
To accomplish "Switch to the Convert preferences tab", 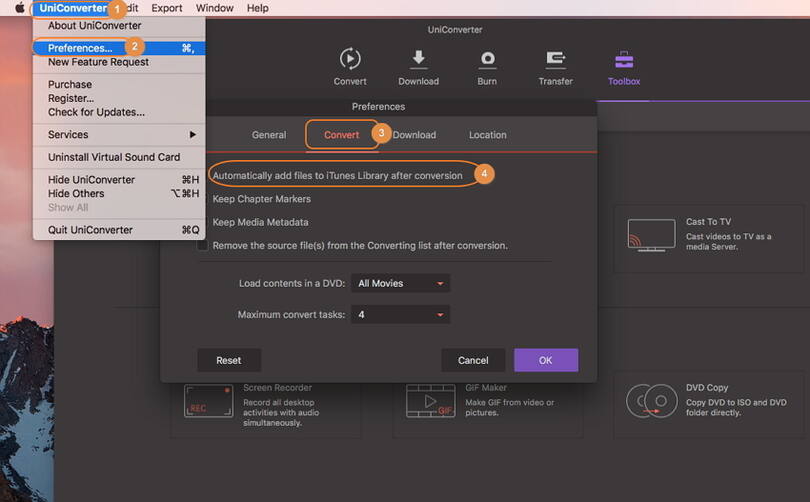I will tap(341, 135).
